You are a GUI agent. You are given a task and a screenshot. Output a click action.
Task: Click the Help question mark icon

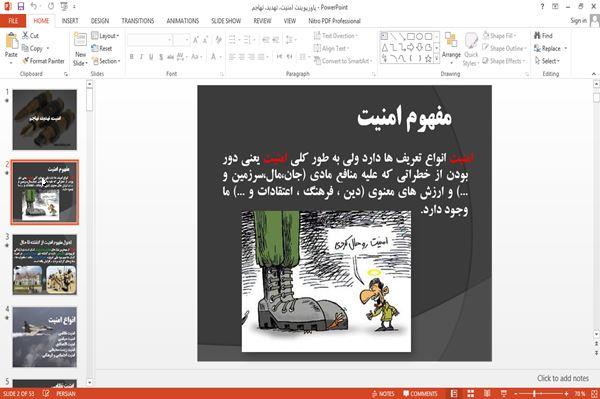click(x=542, y=7)
